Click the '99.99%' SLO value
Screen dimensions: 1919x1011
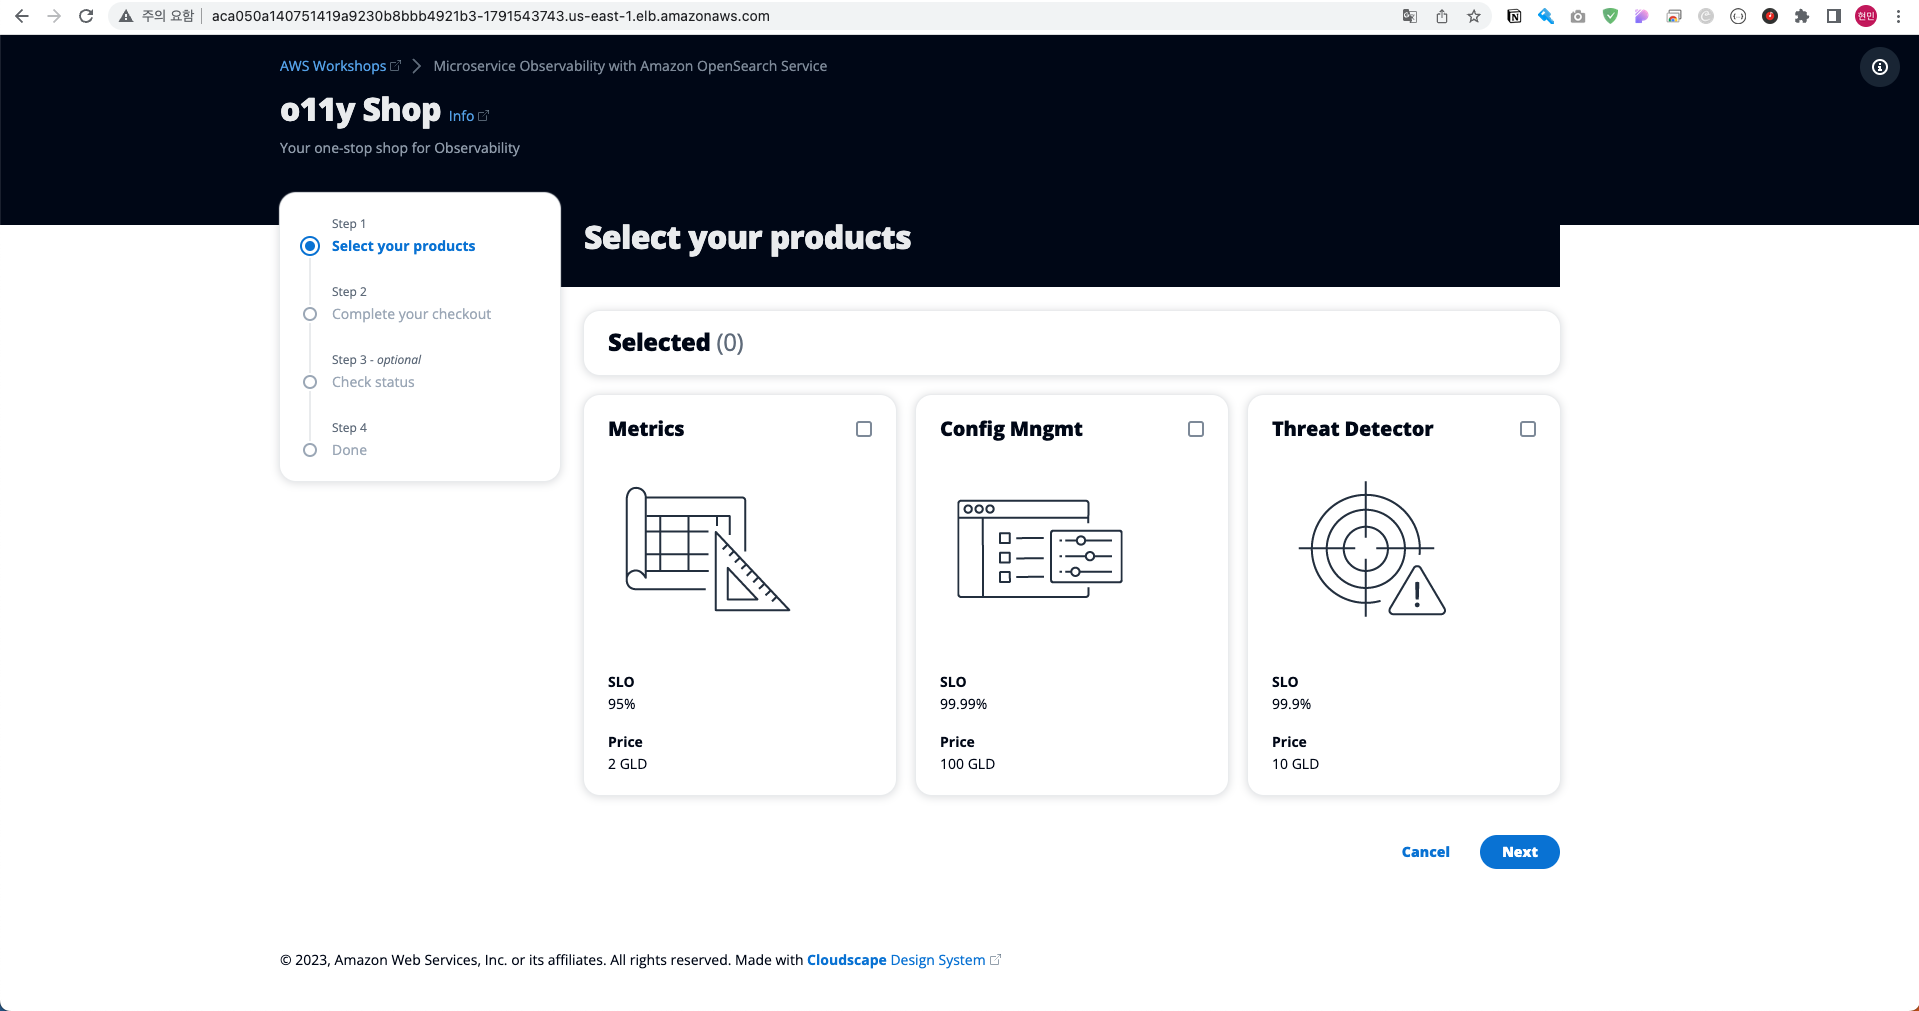tap(963, 704)
